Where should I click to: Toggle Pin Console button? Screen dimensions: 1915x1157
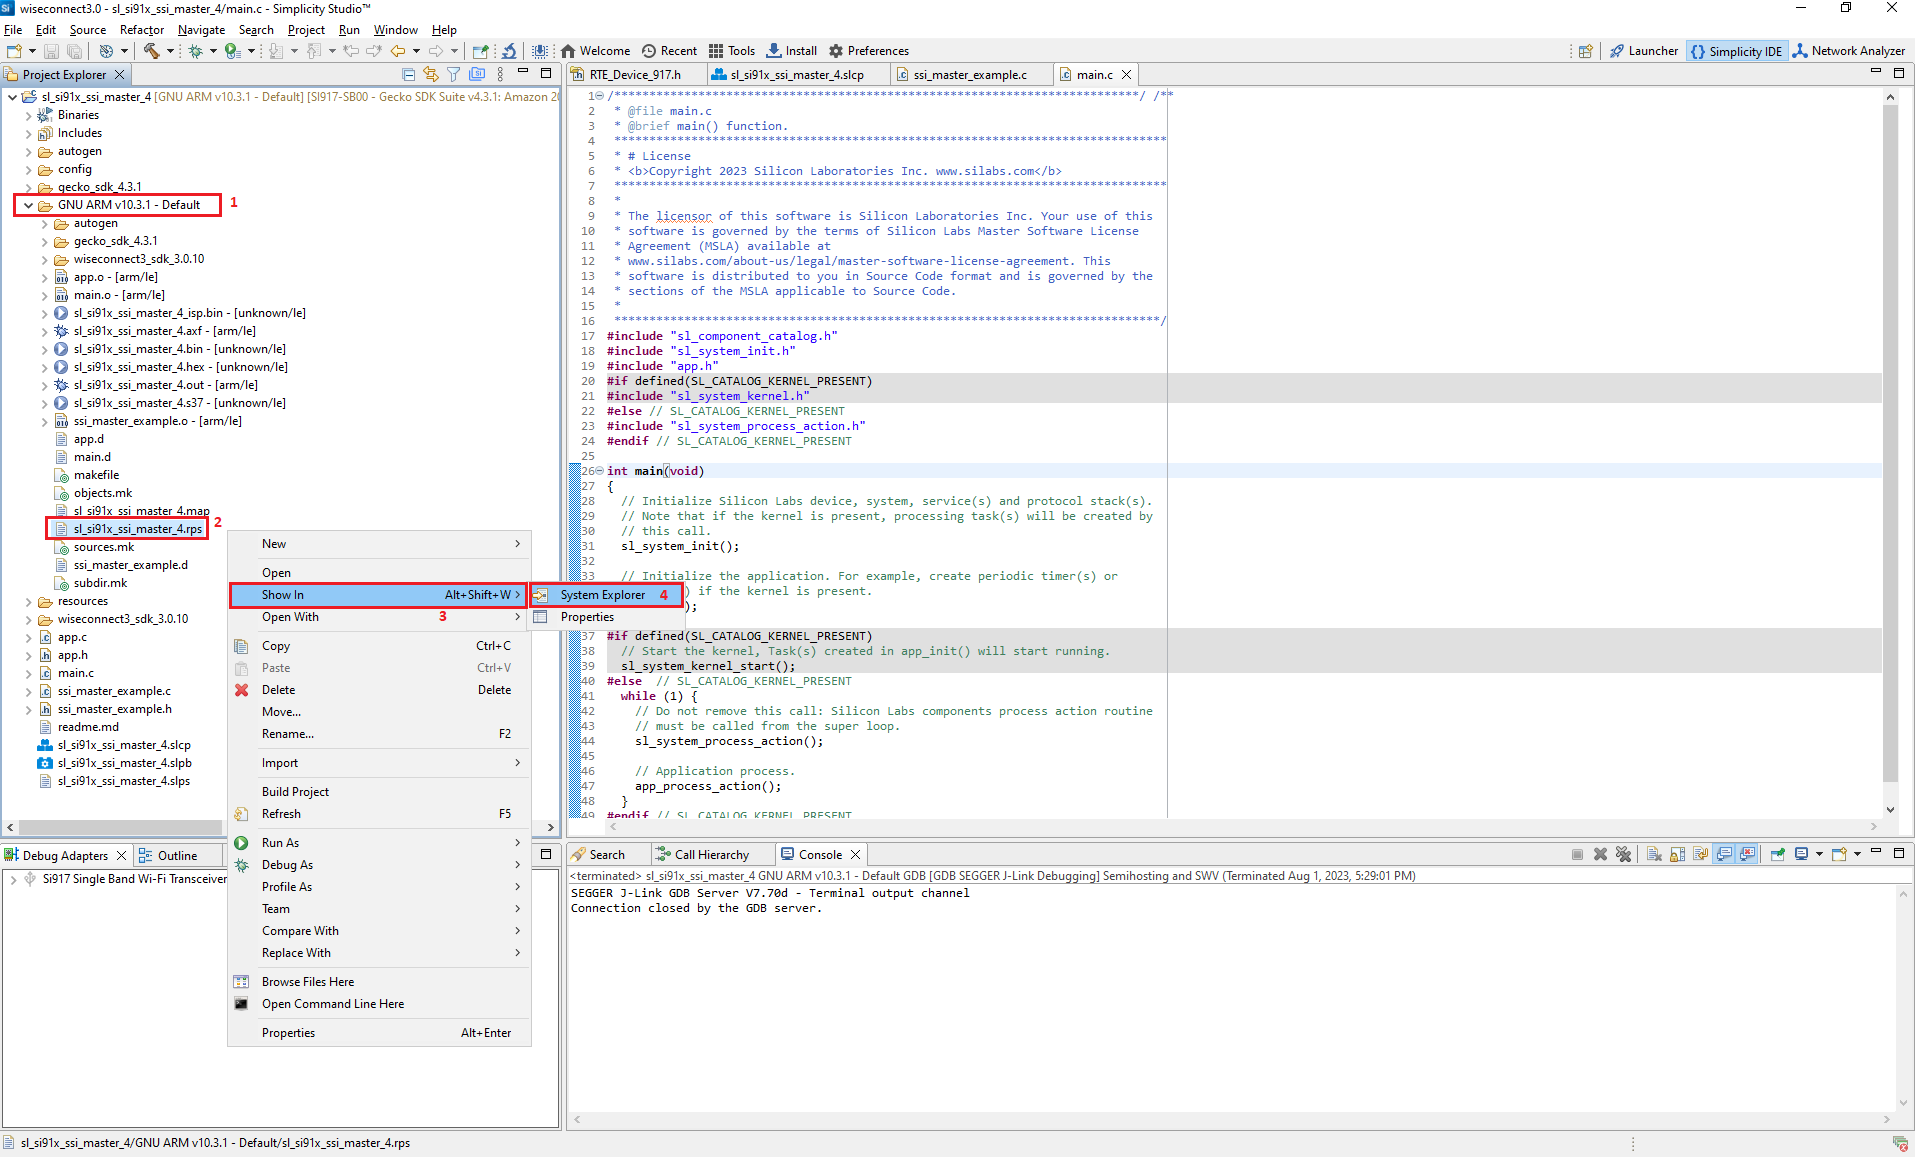[x=1777, y=855]
